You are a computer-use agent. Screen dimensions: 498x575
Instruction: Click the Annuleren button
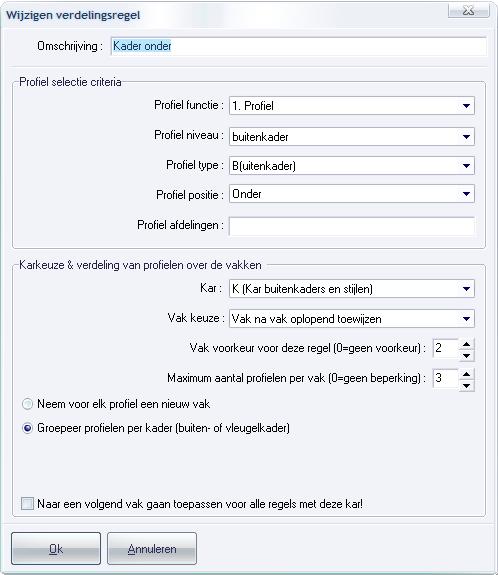click(152, 549)
